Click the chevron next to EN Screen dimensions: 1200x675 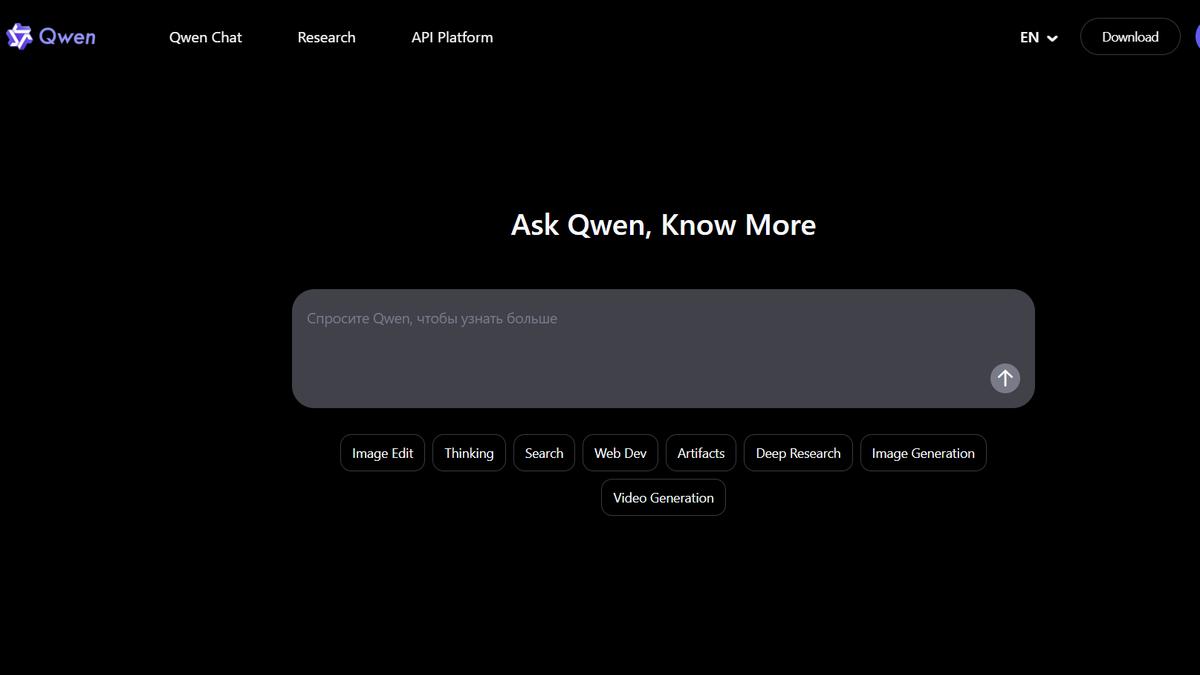point(1052,37)
